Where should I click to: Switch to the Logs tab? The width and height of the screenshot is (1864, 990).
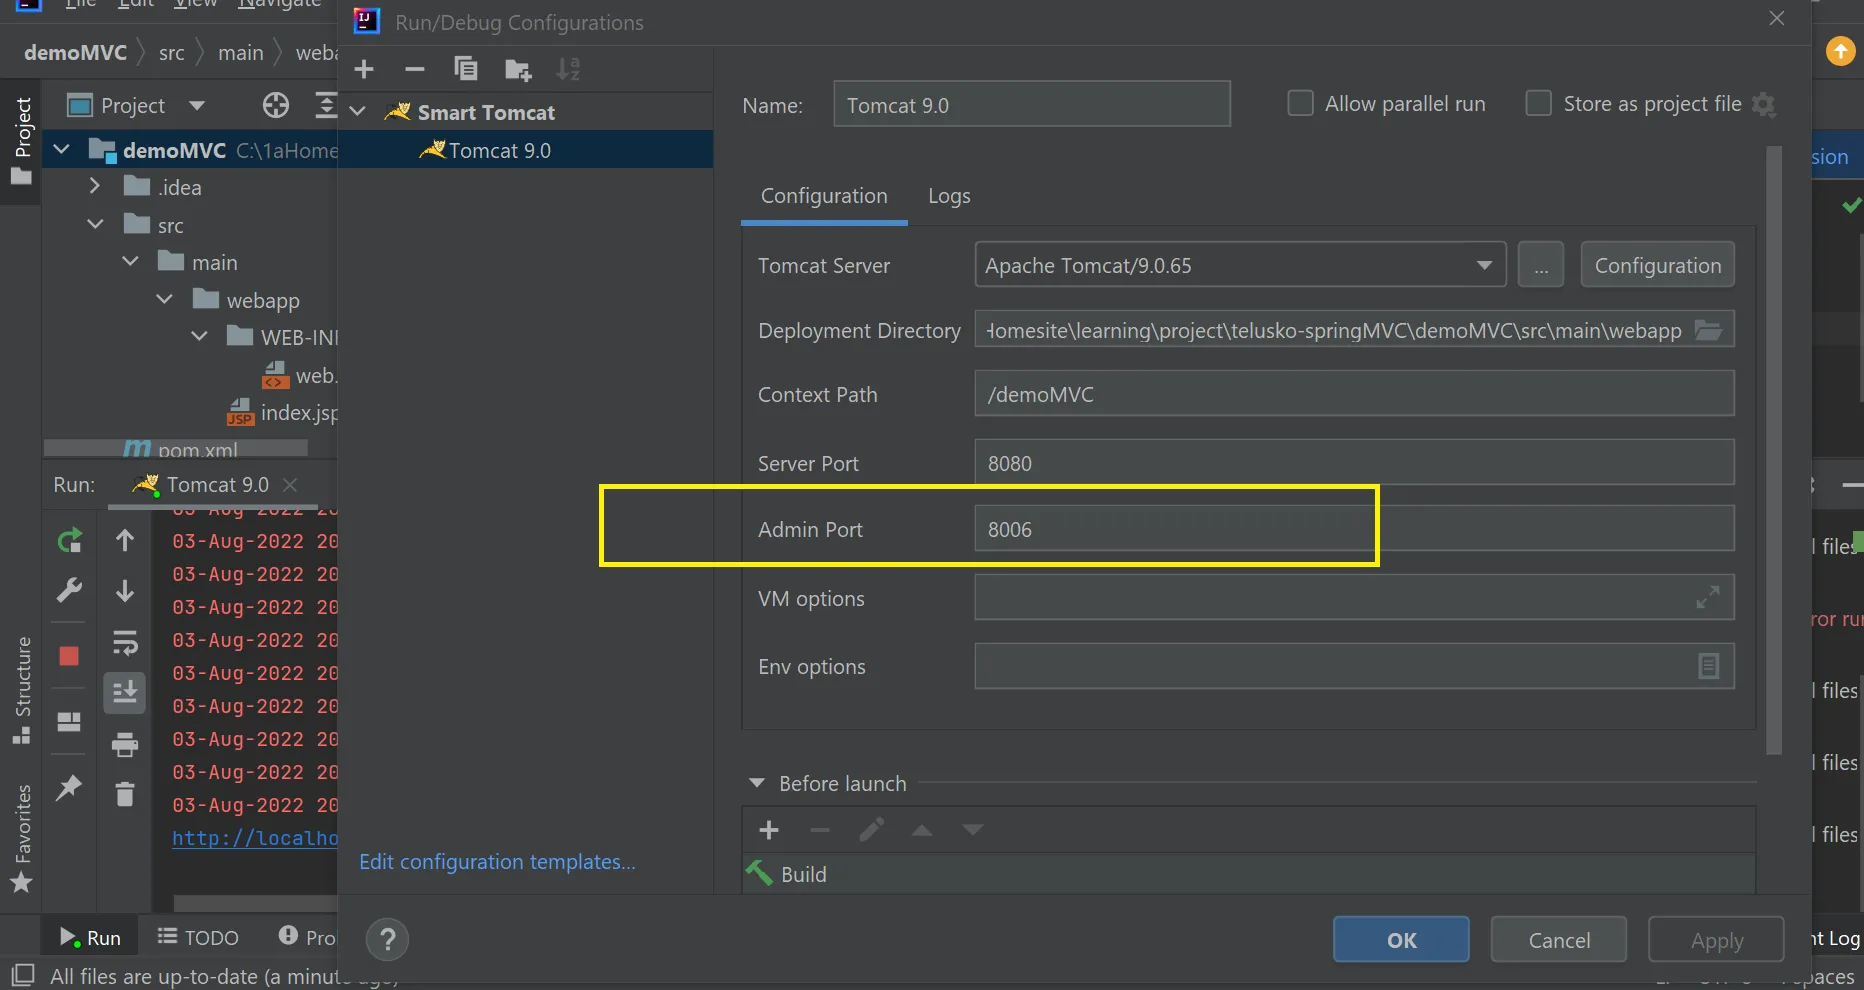(x=949, y=196)
